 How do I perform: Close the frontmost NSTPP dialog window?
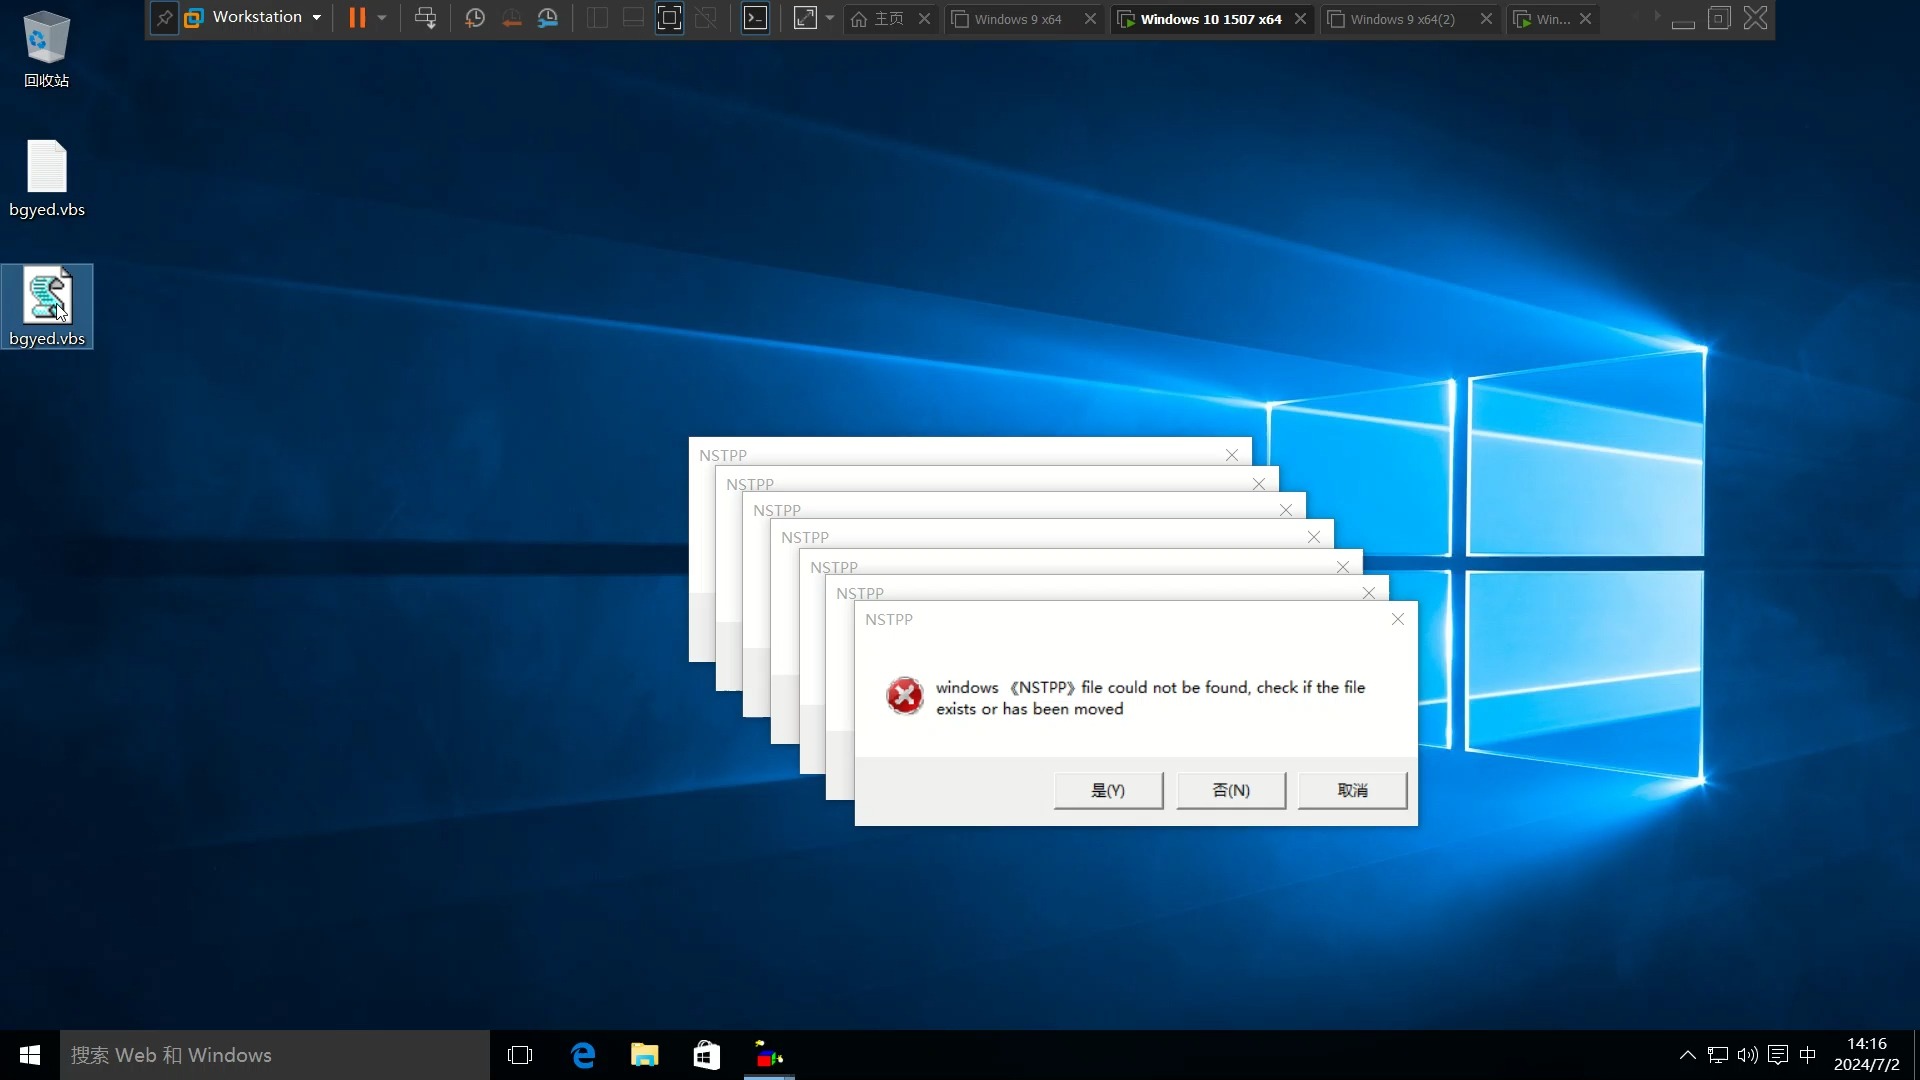click(1398, 620)
